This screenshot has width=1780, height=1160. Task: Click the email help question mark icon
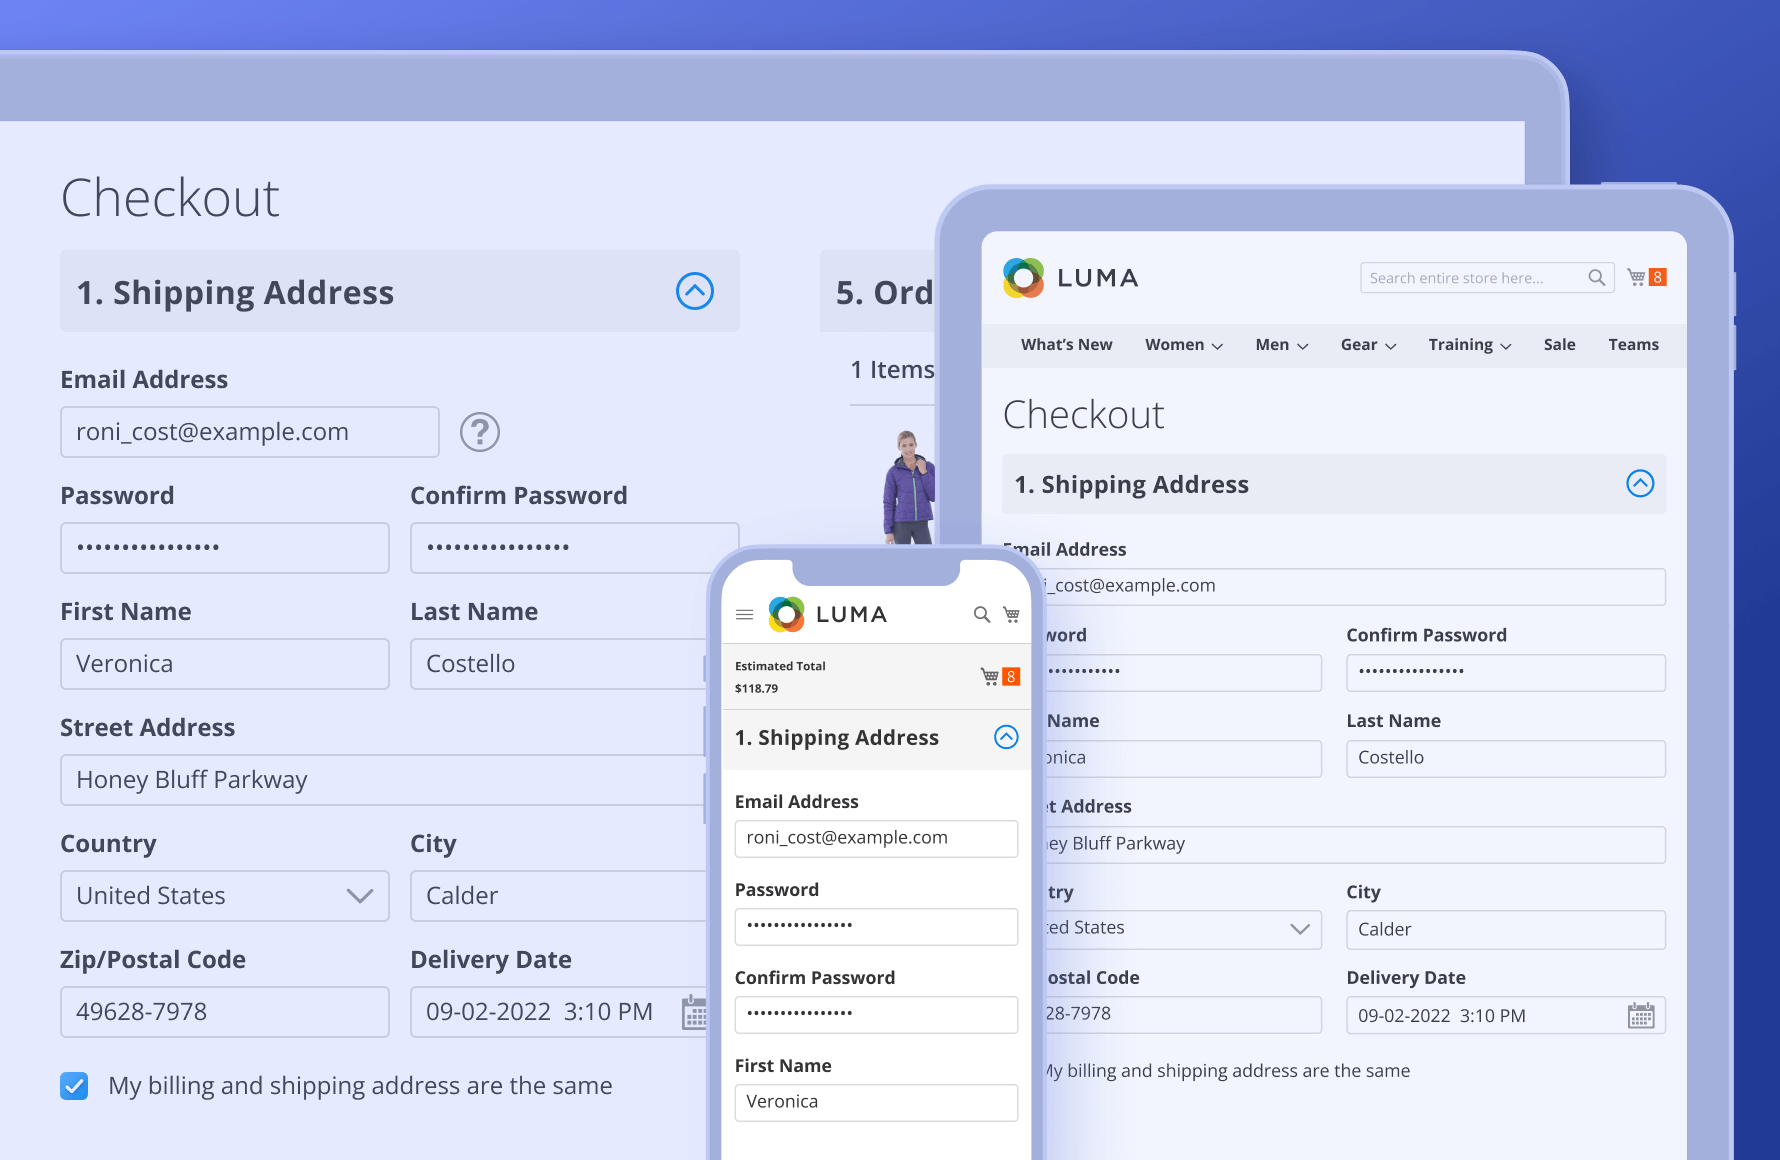point(480,432)
